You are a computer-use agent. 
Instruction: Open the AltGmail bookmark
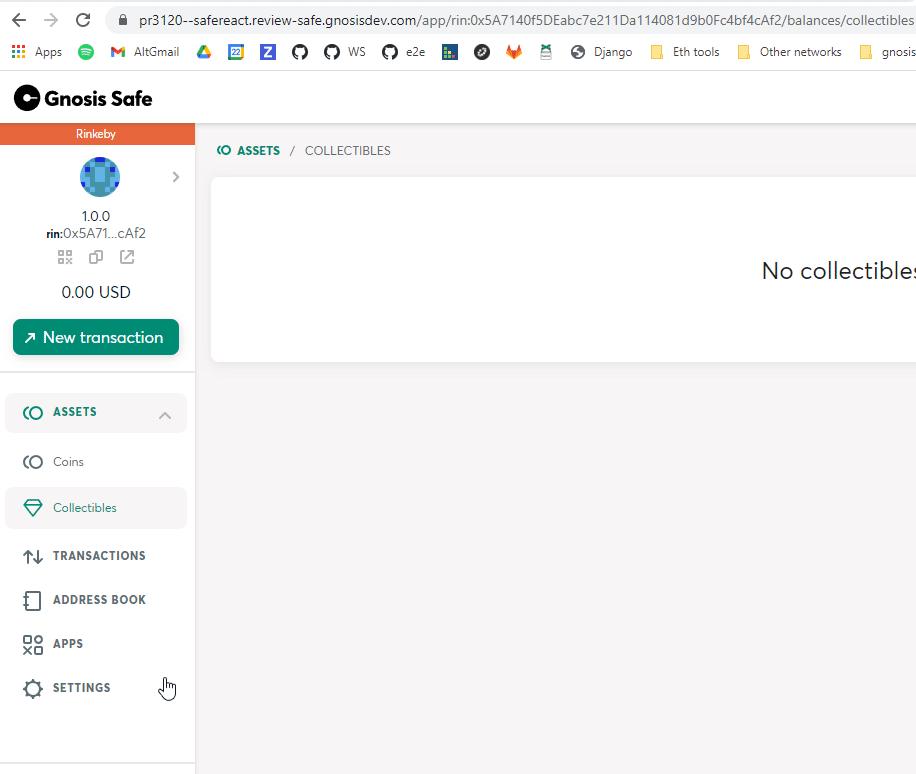[x=144, y=52]
